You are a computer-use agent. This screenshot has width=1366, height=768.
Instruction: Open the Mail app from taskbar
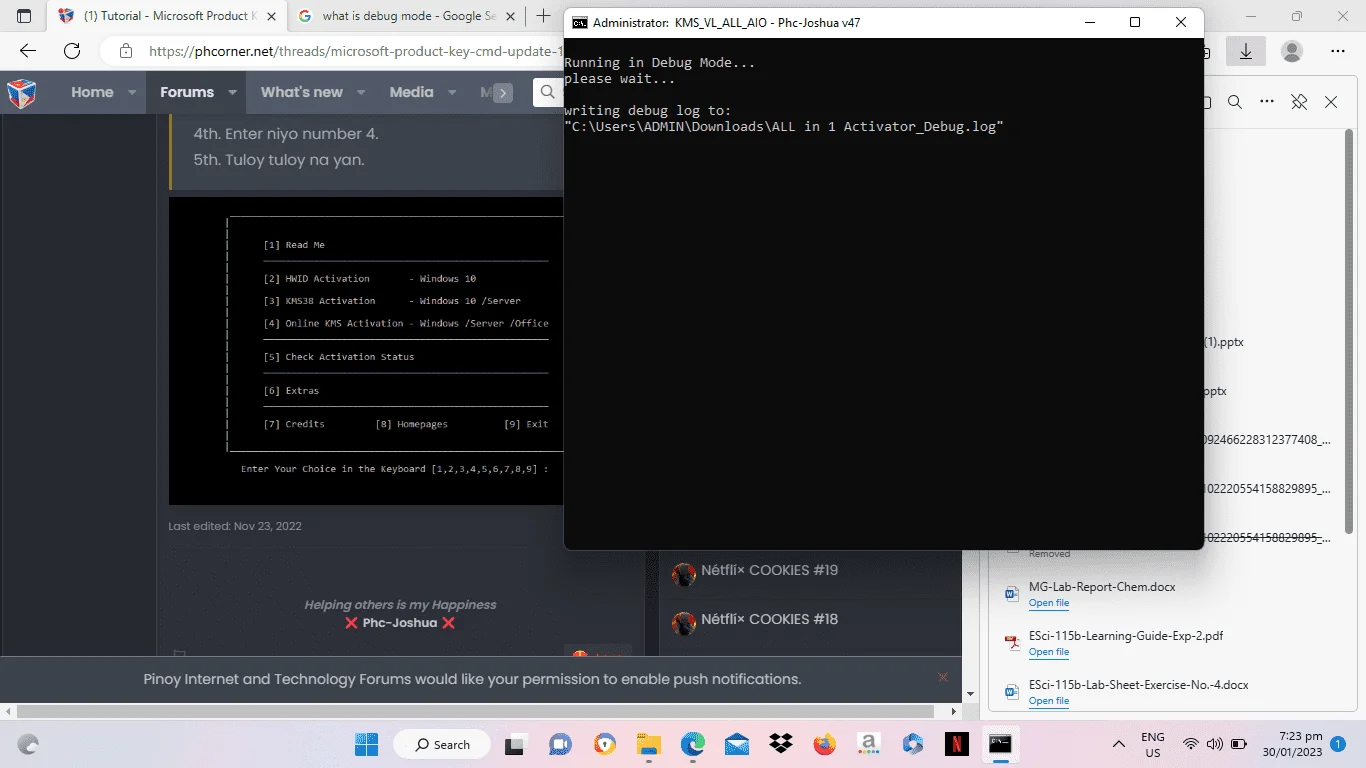click(737, 744)
